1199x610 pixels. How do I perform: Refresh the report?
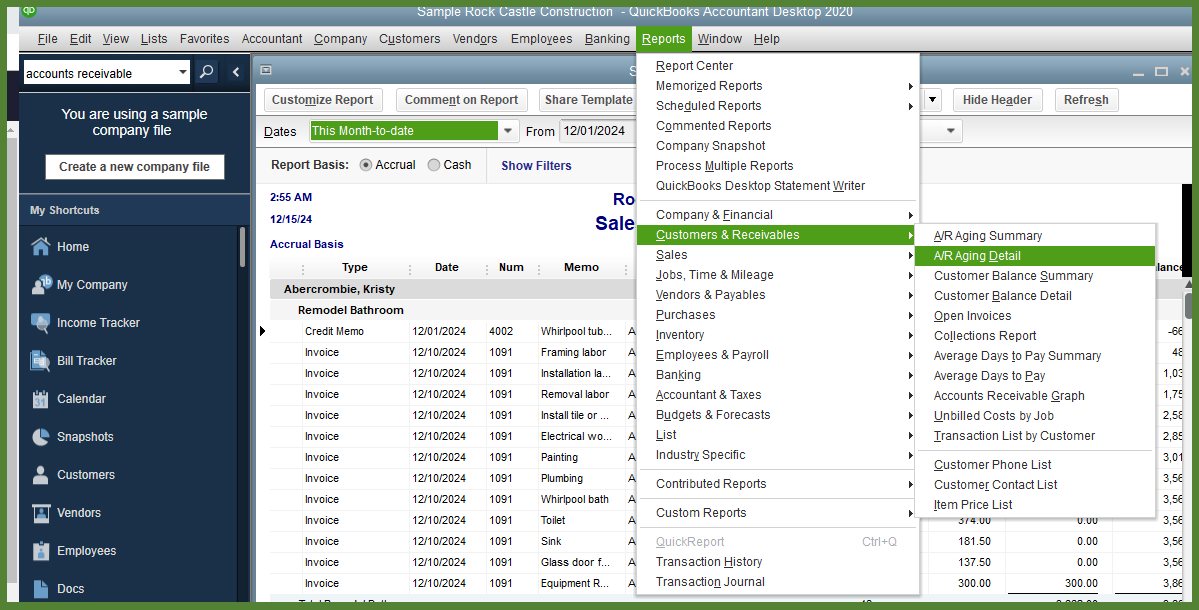pos(1086,99)
